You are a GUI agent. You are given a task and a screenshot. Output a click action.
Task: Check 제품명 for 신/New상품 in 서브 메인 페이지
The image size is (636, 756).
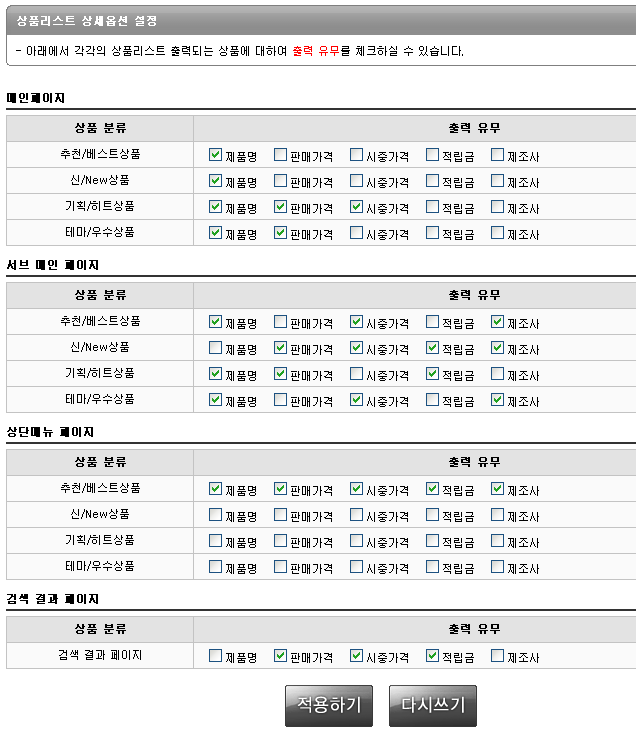[216, 348]
